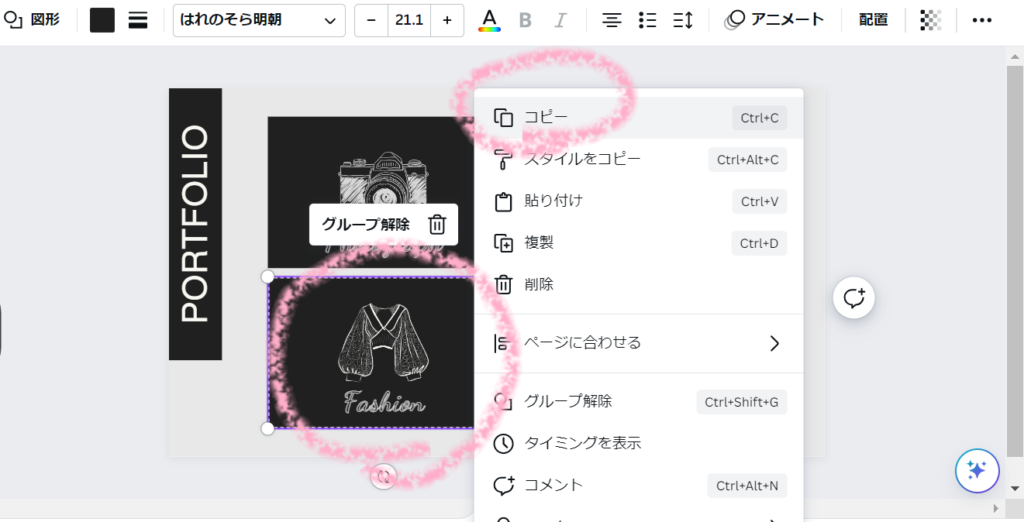
Task: Click the add comment bubble icon
Action: (x=854, y=298)
